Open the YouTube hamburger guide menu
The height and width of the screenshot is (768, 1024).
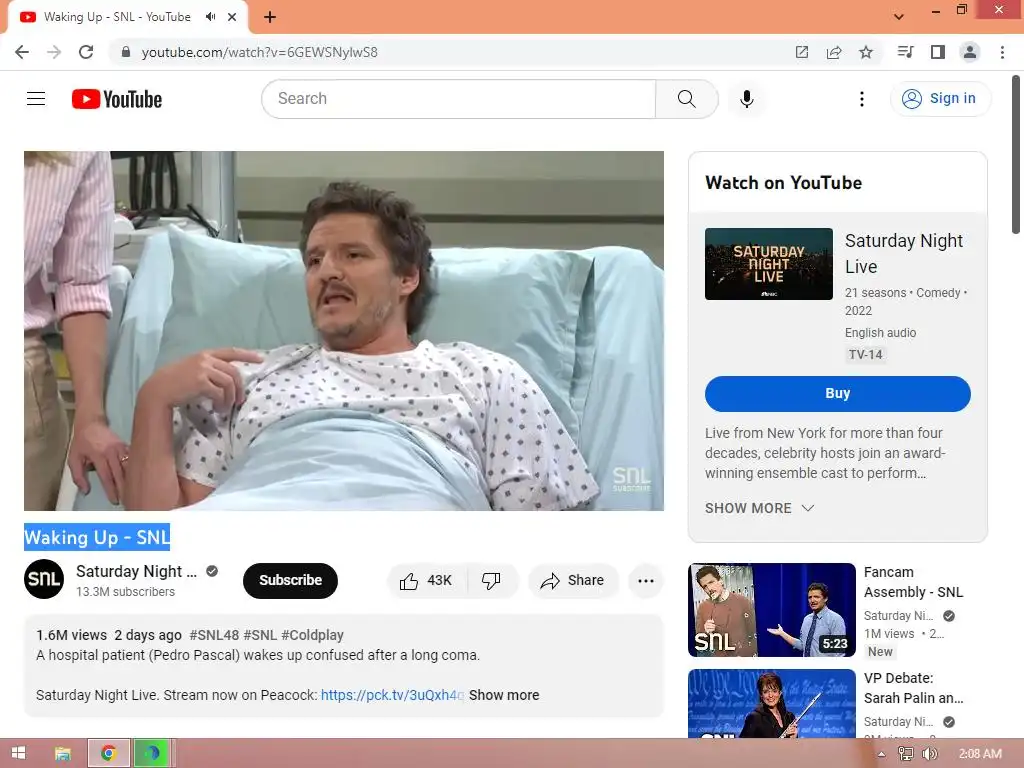pyautogui.click(x=36, y=99)
